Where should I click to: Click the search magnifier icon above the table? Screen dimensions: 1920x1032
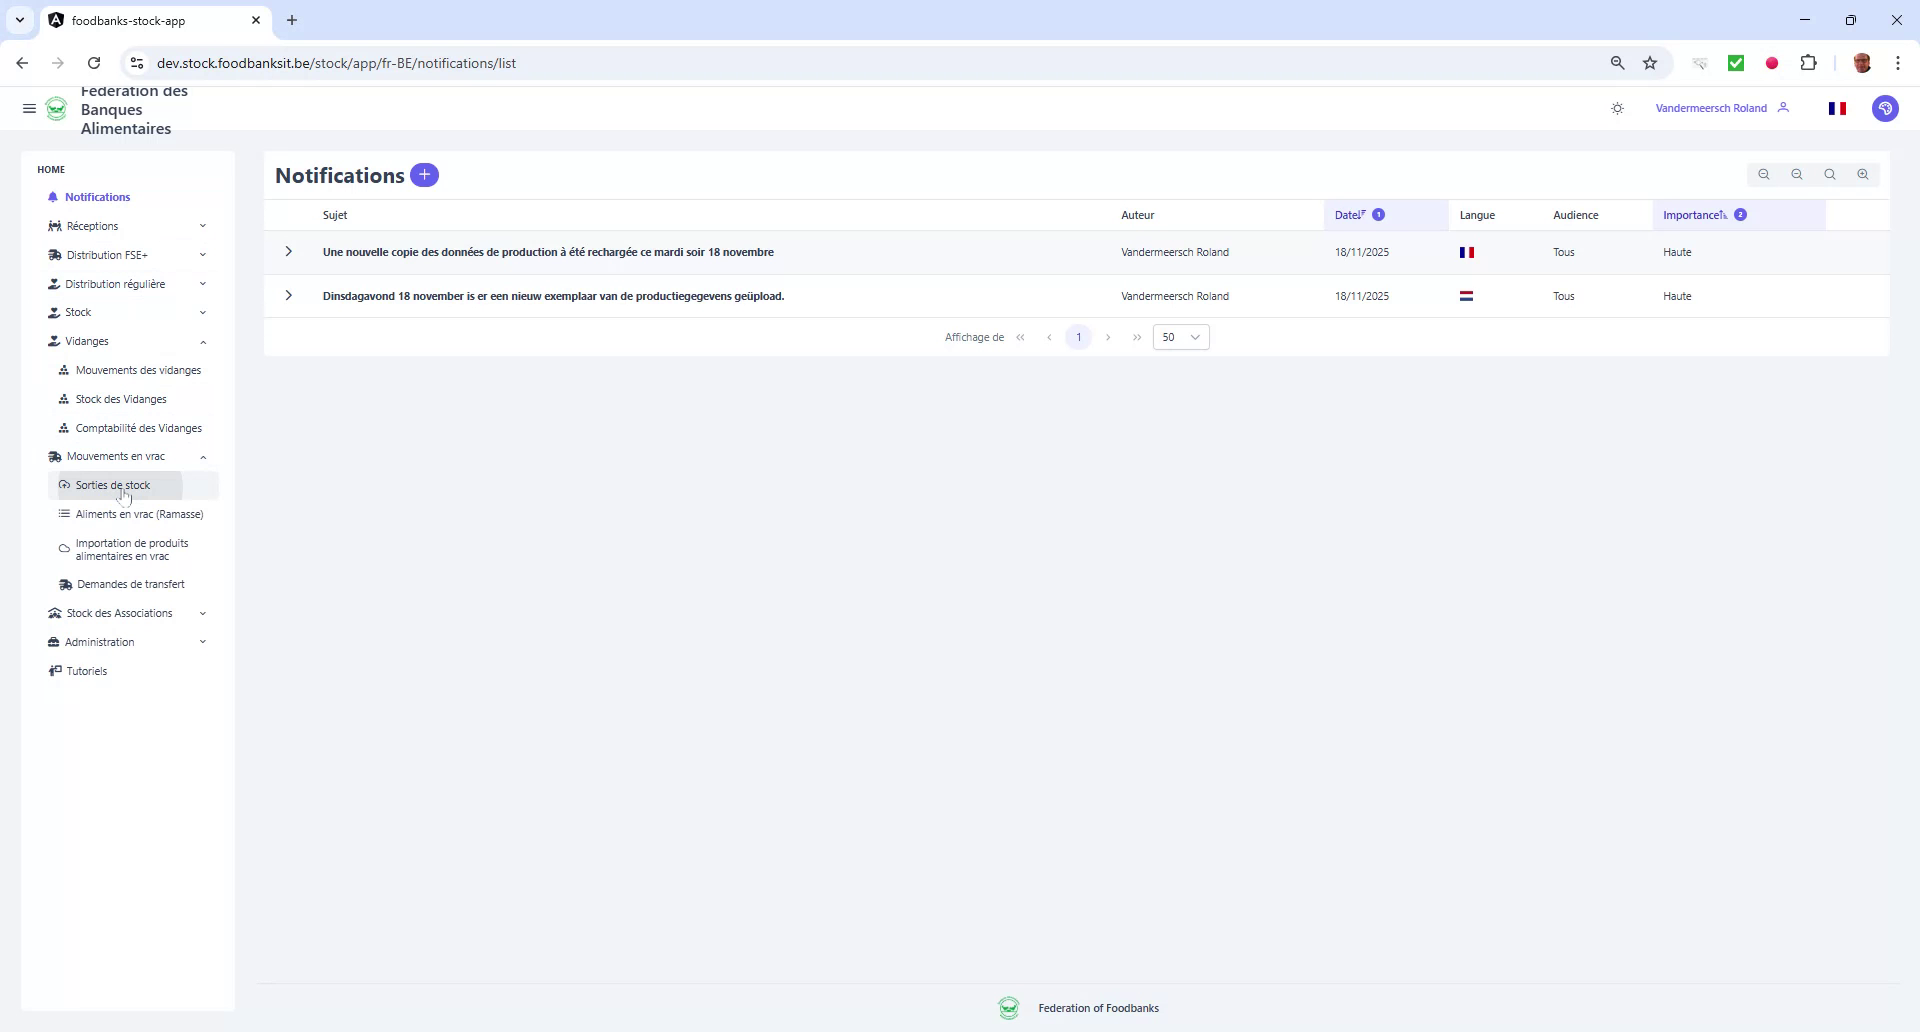pos(1830,174)
